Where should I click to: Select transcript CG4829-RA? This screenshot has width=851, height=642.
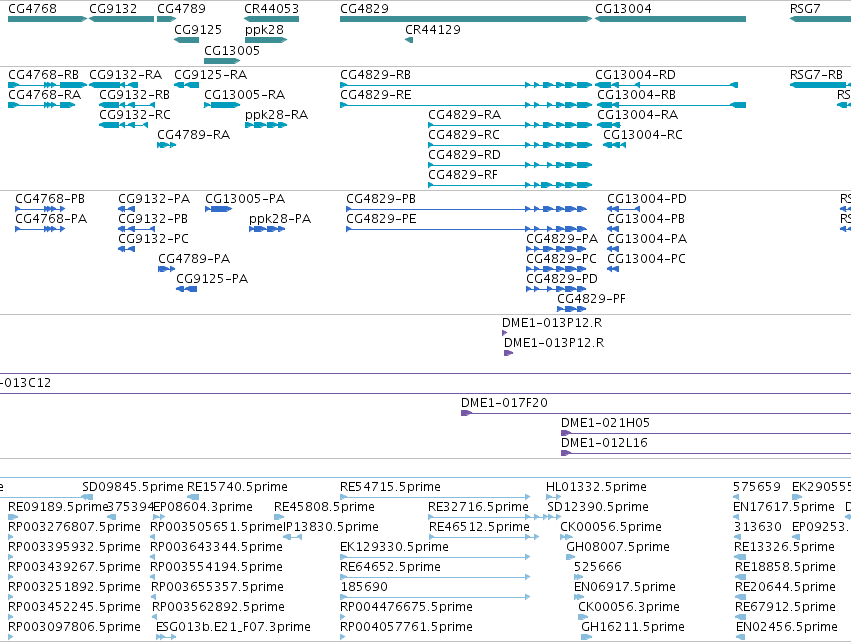[465, 115]
